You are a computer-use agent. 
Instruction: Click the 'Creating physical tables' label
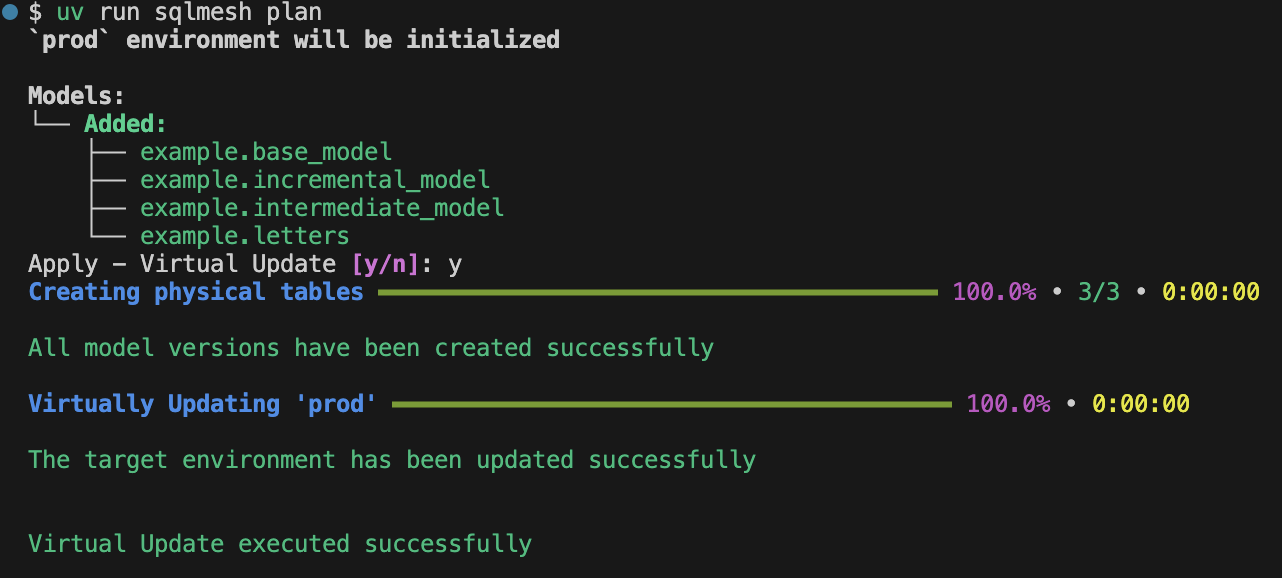pos(196,292)
